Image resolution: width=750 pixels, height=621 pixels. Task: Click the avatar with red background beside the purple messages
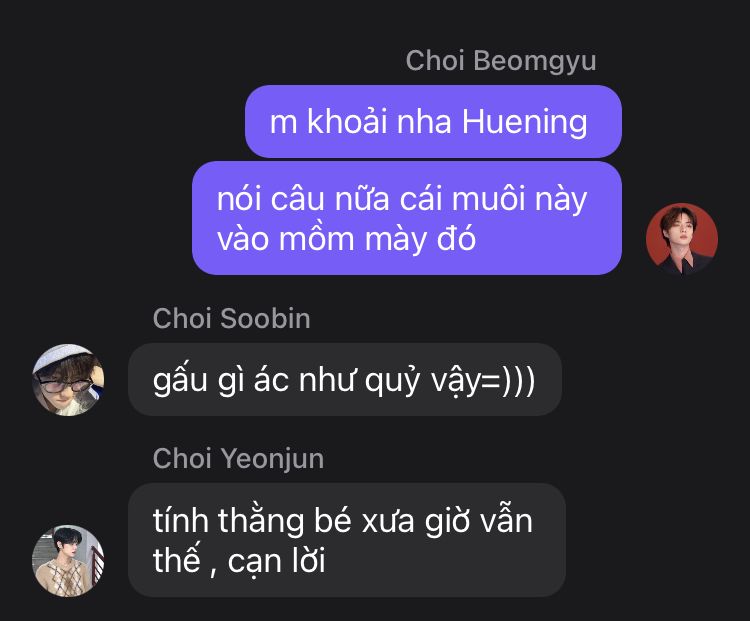682,239
